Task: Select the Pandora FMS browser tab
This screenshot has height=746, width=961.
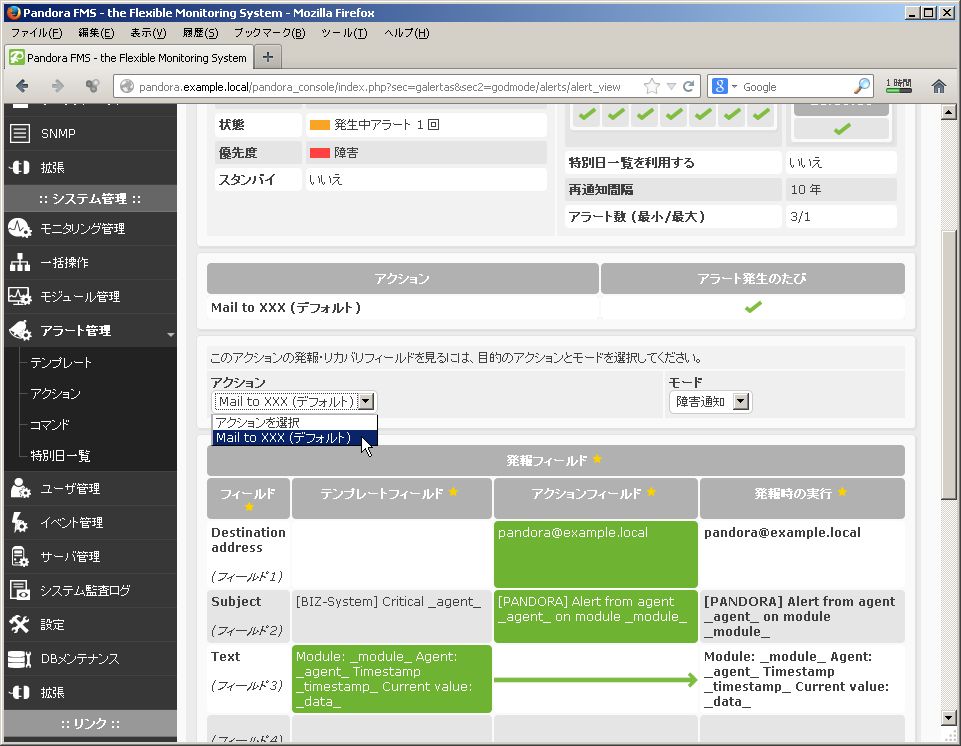Action: tap(127, 58)
